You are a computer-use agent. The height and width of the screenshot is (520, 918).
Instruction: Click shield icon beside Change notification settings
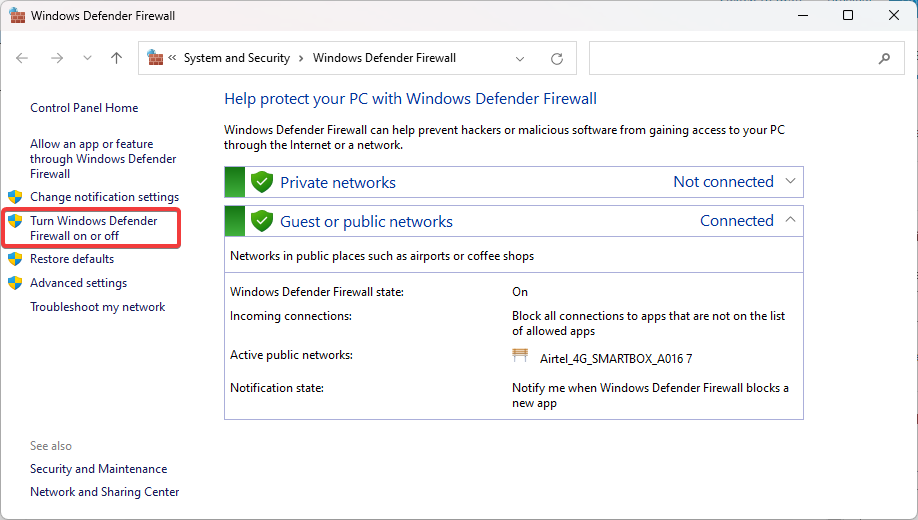(x=15, y=197)
